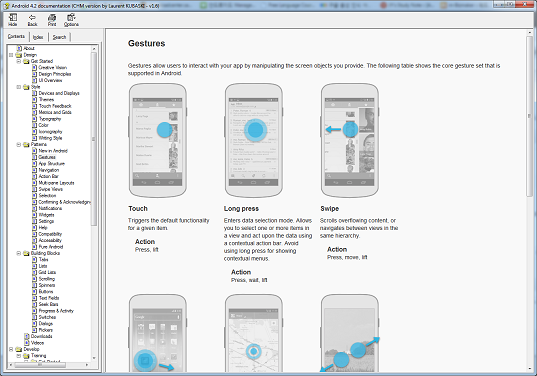Click the page icon beside Videos
The height and width of the screenshot is (376, 537).
click(27, 343)
